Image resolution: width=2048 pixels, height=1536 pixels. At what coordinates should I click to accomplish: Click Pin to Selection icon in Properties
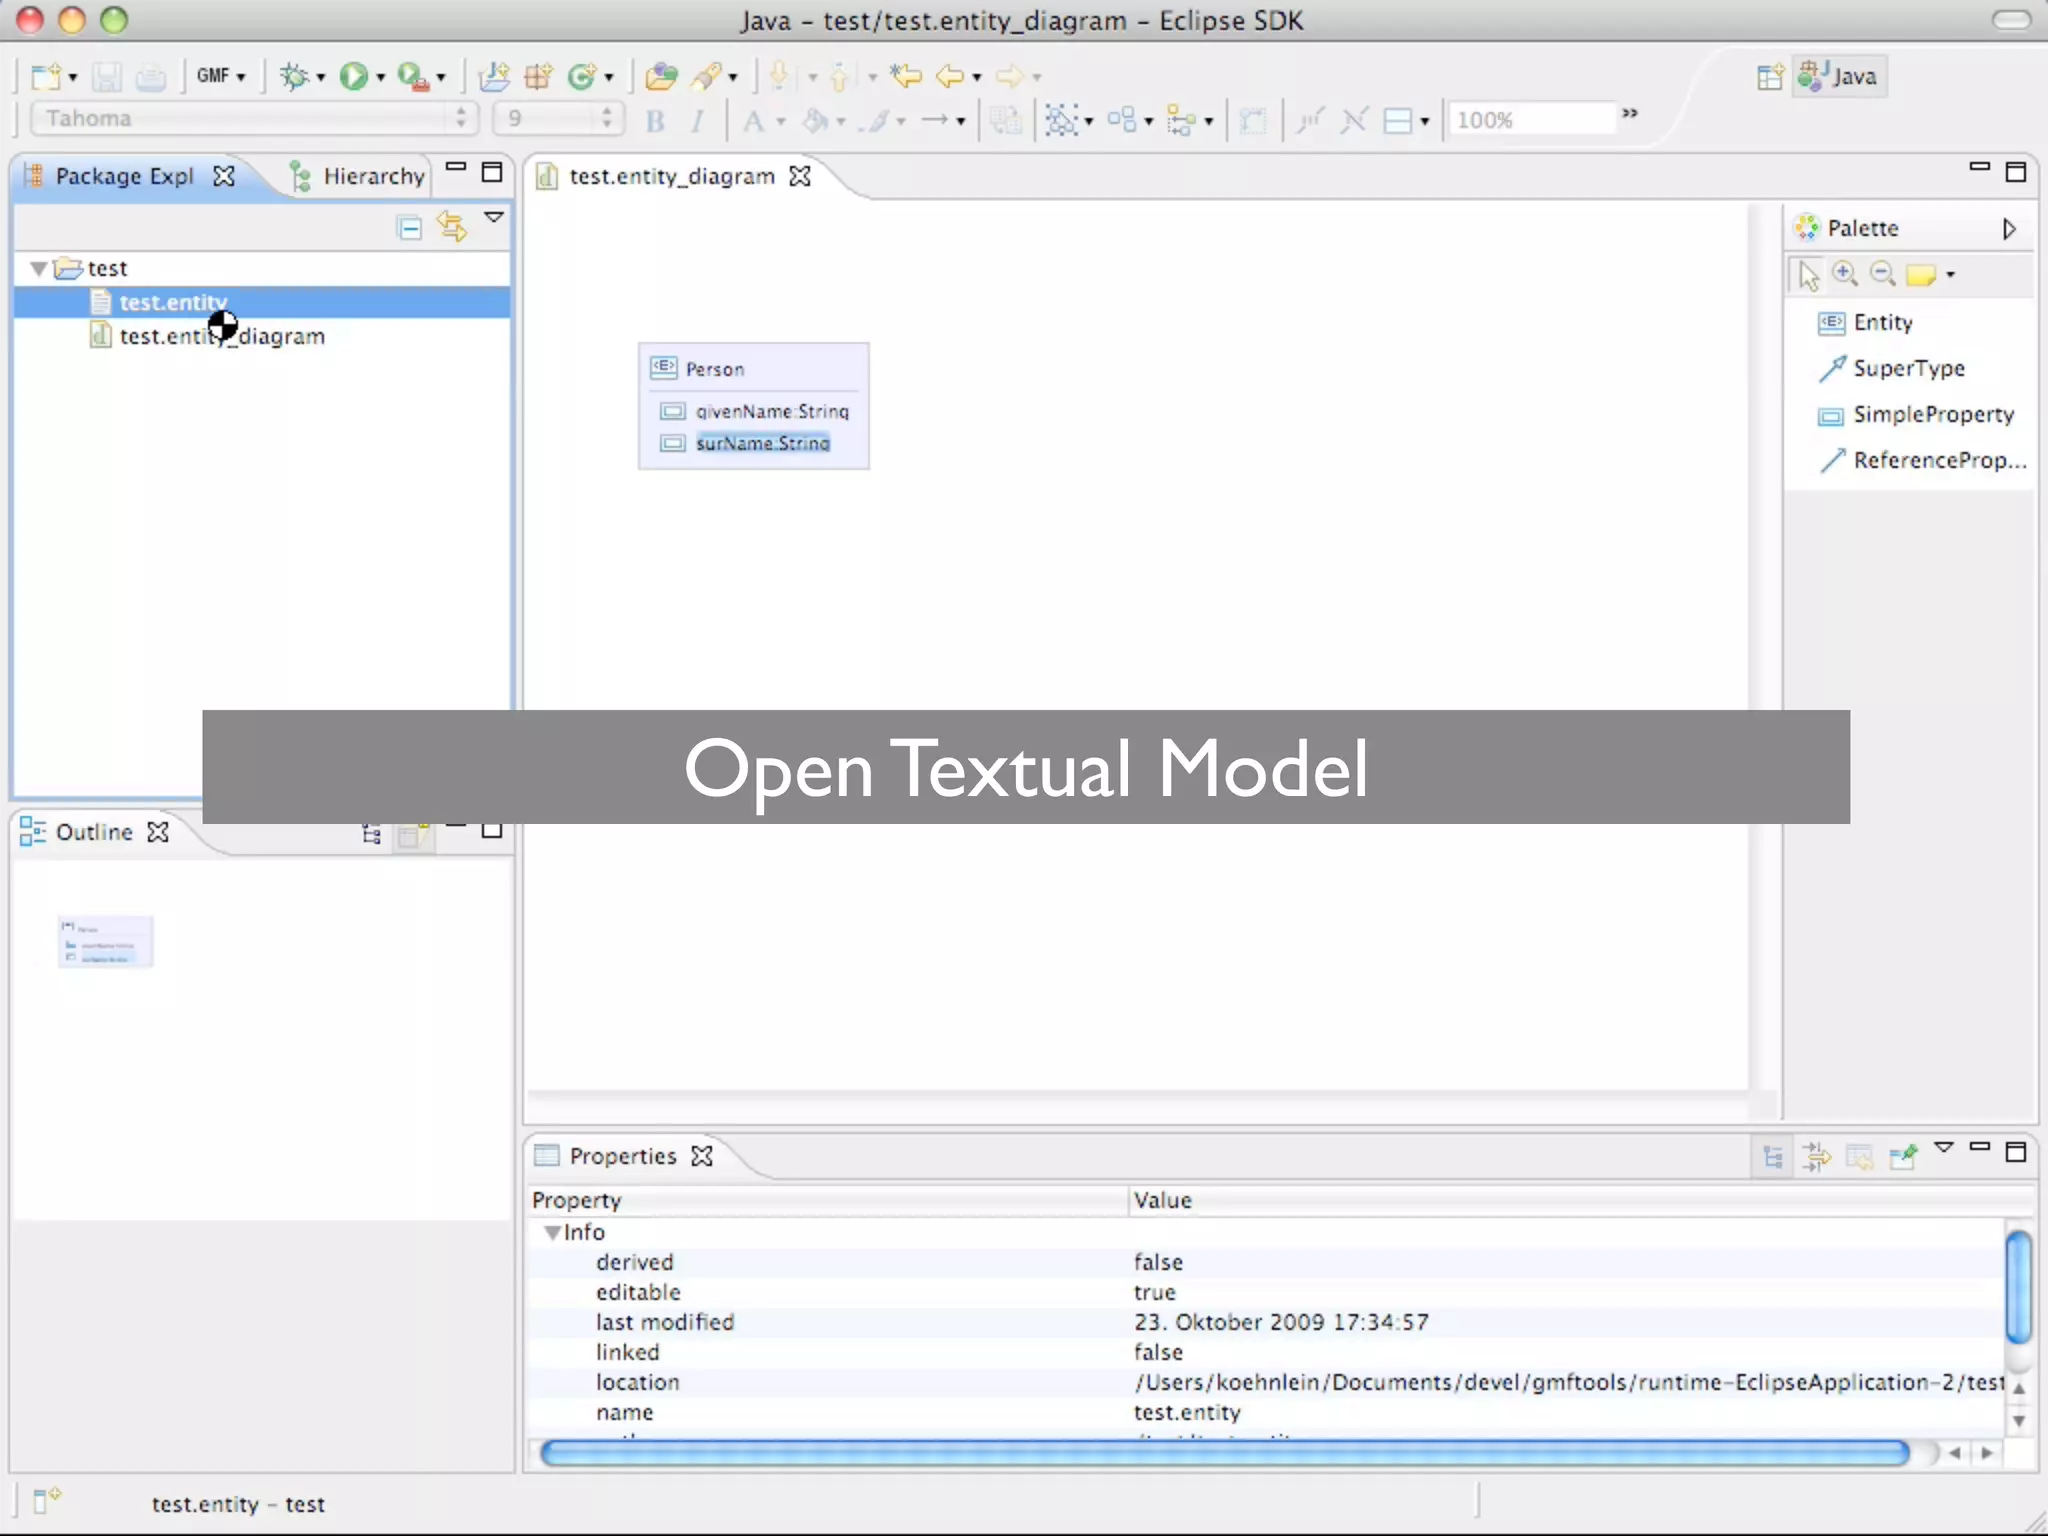(1902, 1158)
